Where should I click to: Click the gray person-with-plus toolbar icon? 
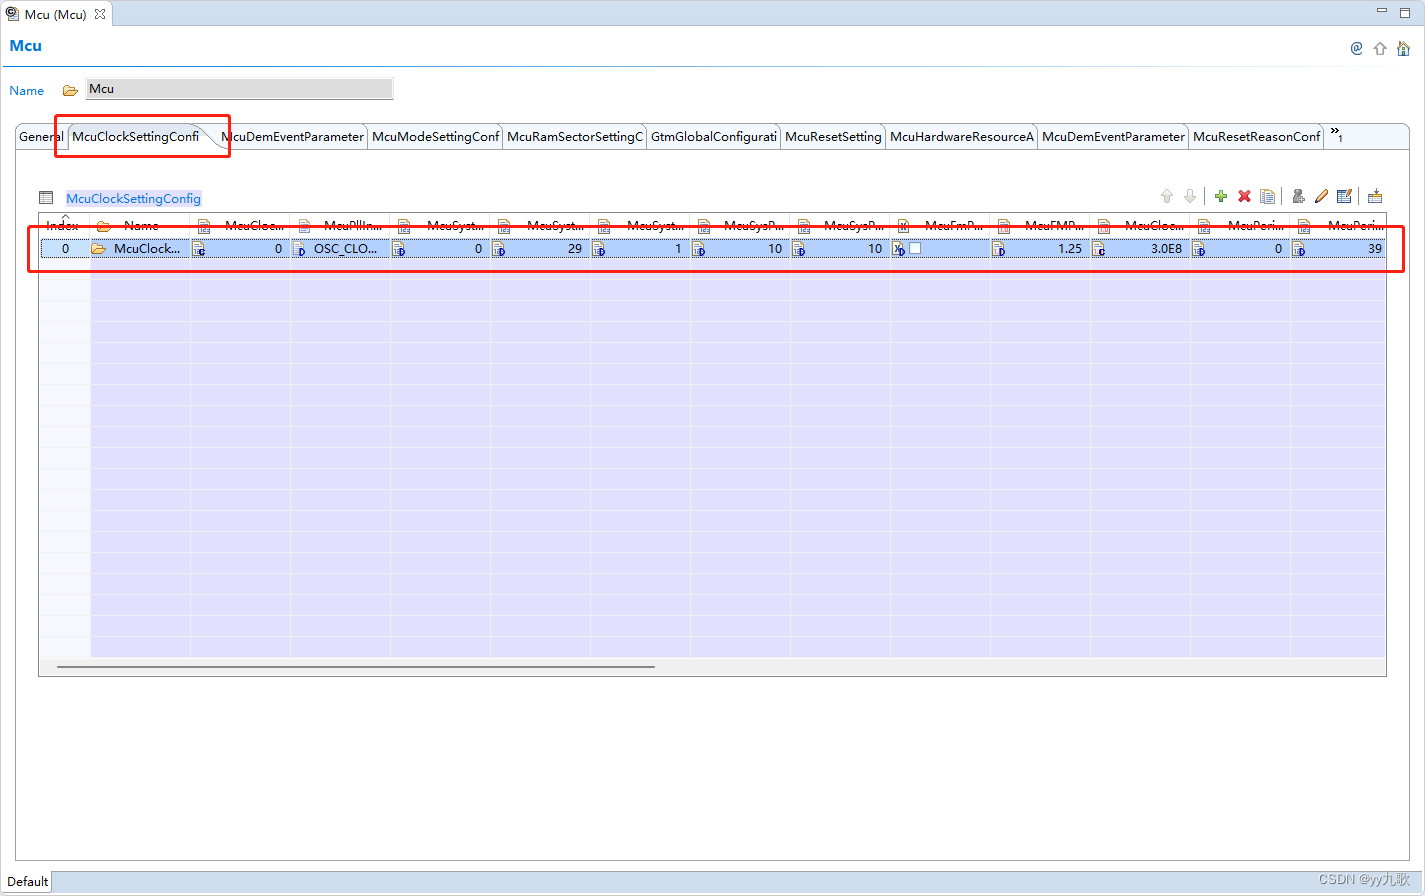coord(1298,196)
